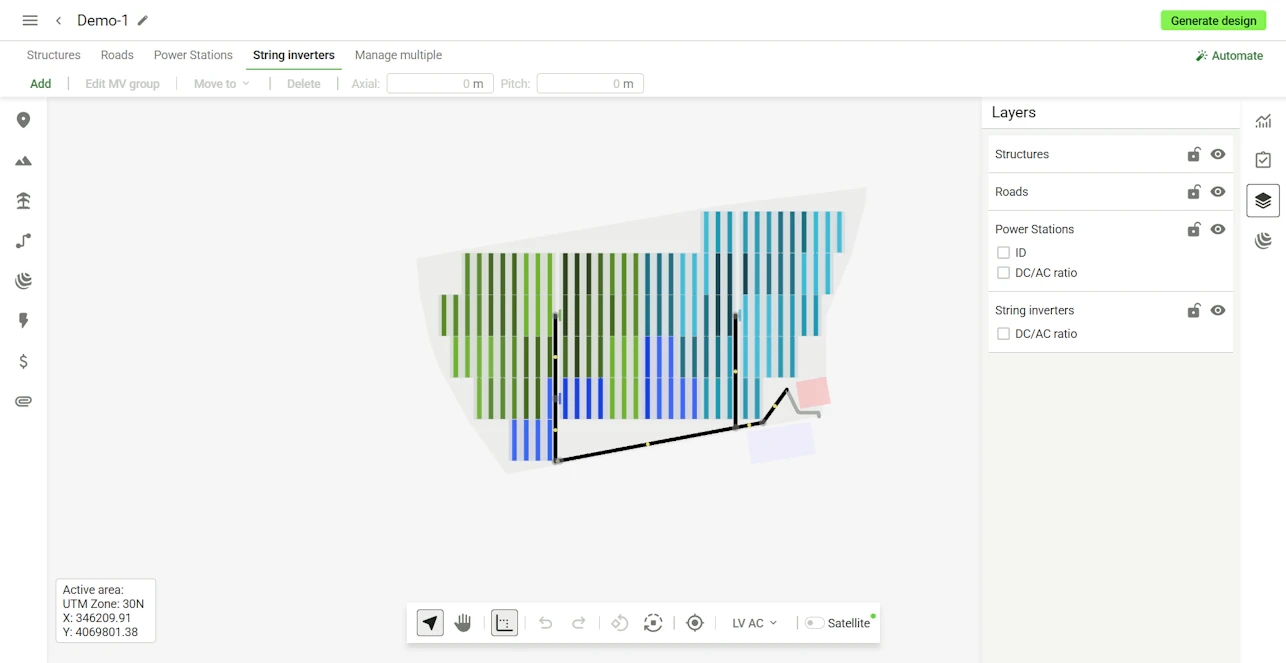The image size is (1286, 663).
Task: Open the hamburger main menu
Action: pos(30,20)
